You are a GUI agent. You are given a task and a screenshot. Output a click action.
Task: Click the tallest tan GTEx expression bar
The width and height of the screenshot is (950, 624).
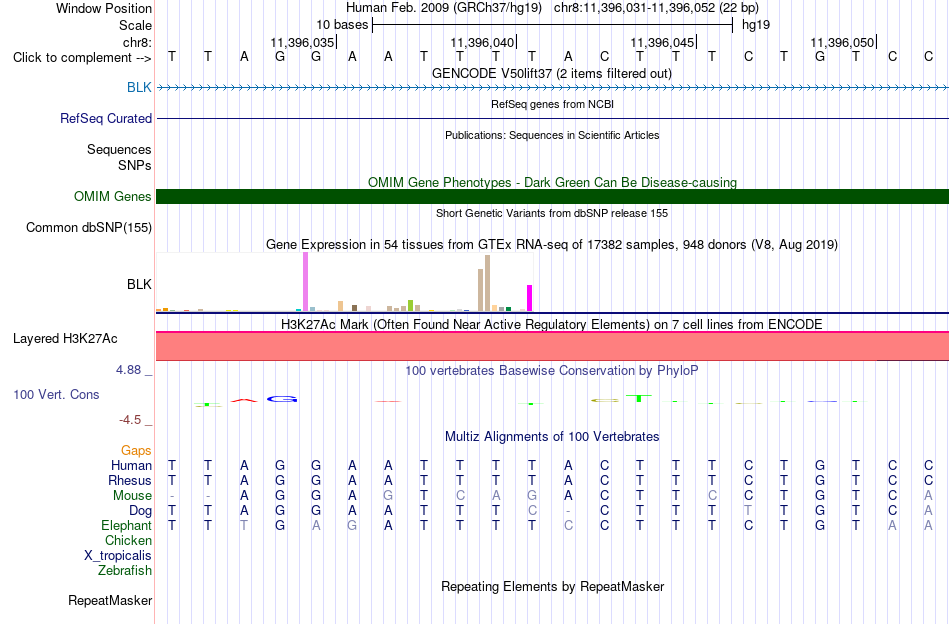pyautogui.click(x=487, y=283)
